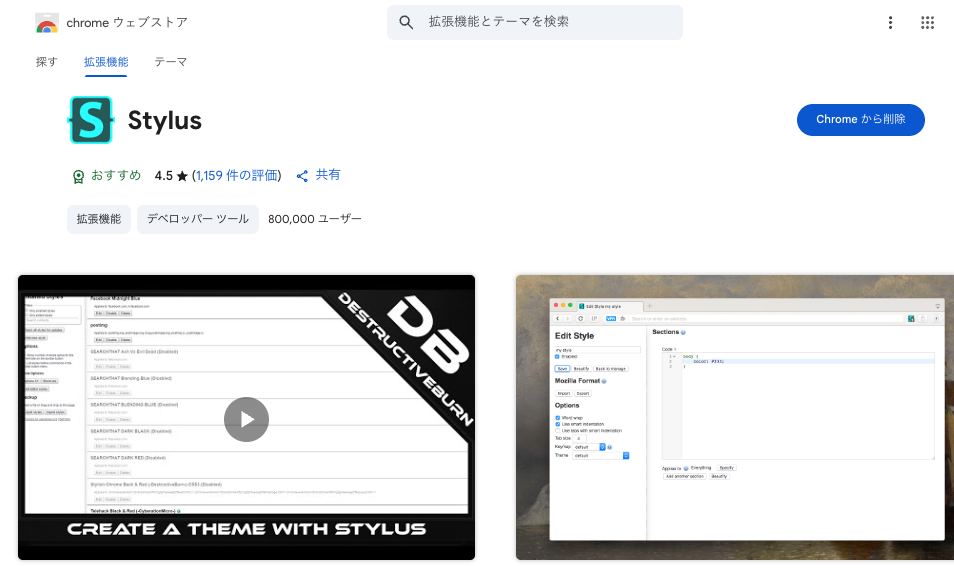Open the Google apps grid

[927, 22]
